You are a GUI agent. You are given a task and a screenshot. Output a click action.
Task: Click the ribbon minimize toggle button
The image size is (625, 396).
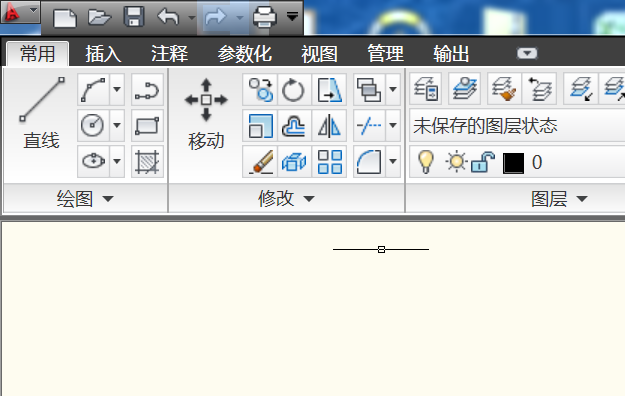pyautogui.click(x=527, y=53)
